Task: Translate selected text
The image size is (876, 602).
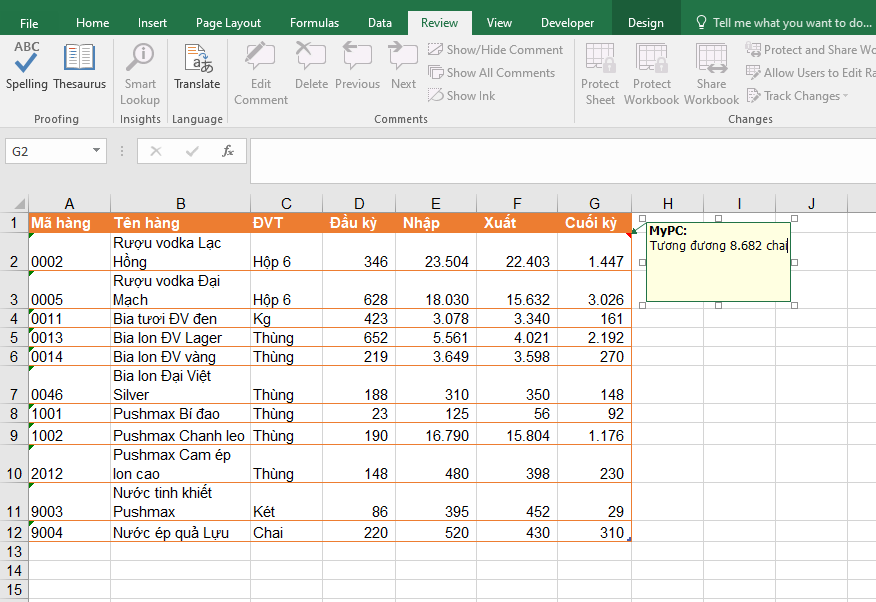Action: (x=197, y=65)
